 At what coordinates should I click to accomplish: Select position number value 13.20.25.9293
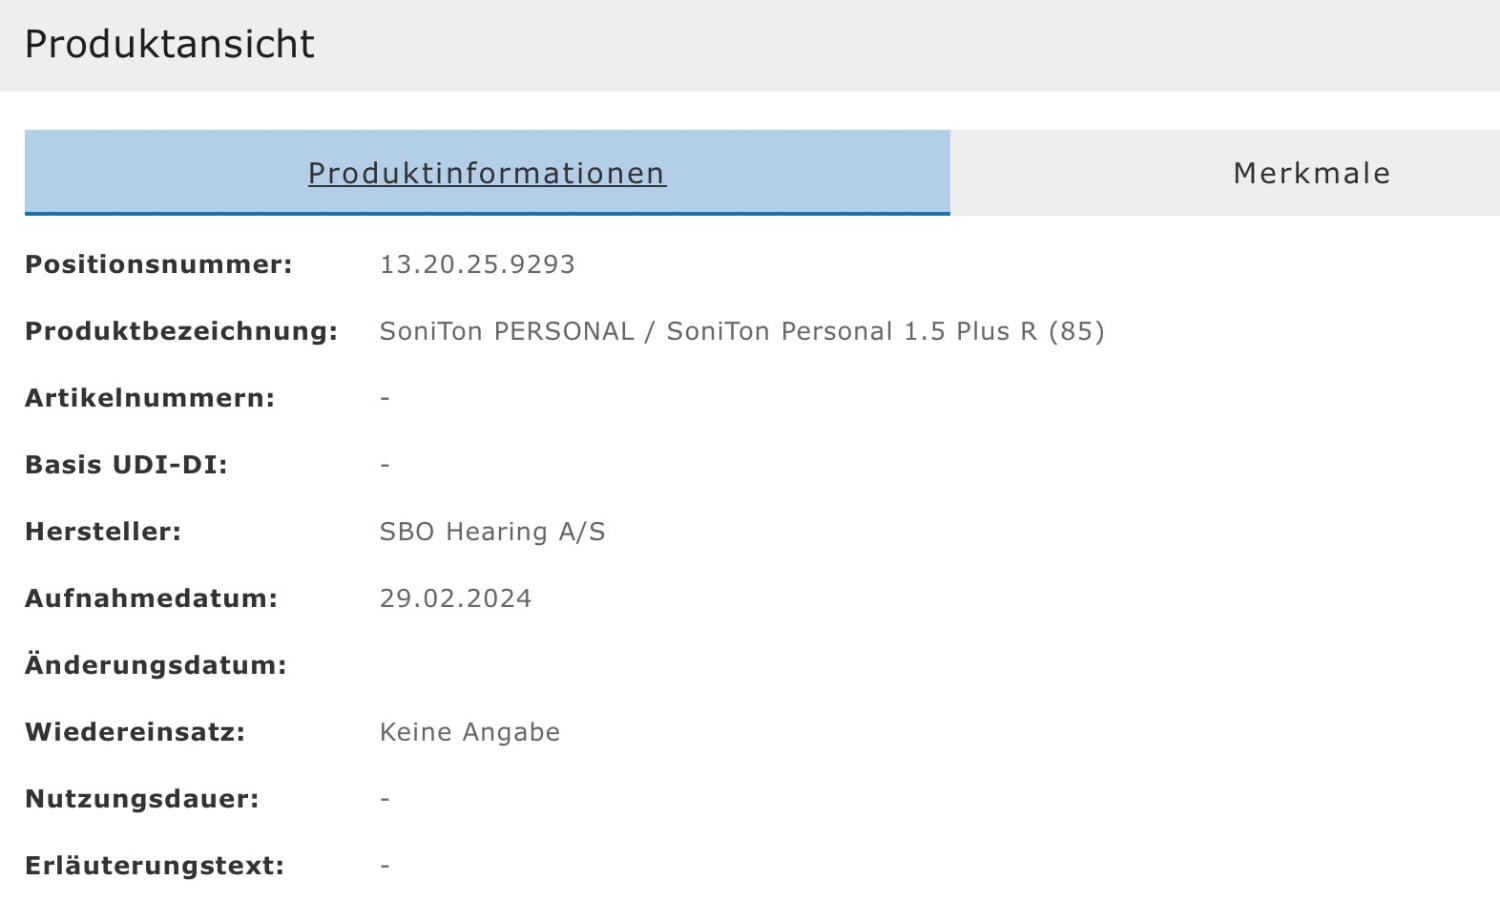click(477, 265)
